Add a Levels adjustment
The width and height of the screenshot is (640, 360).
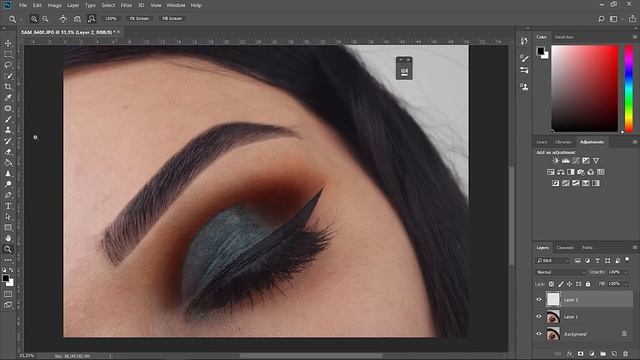[566, 161]
